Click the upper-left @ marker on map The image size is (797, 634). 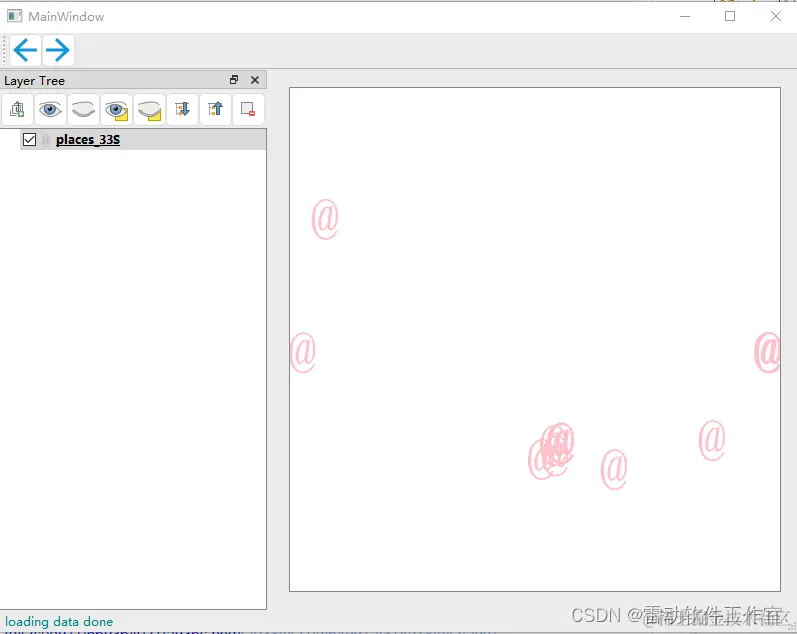tap(325, 219)
